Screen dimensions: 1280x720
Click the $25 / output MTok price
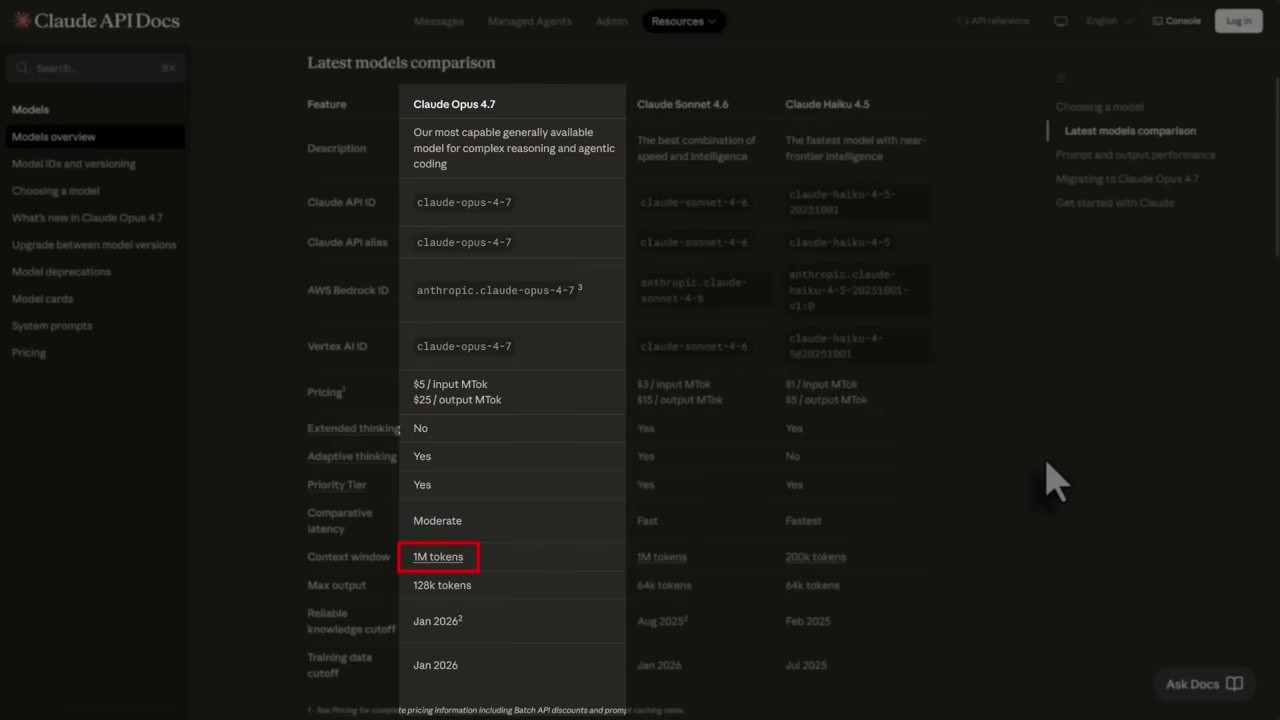tap(457, 400)
